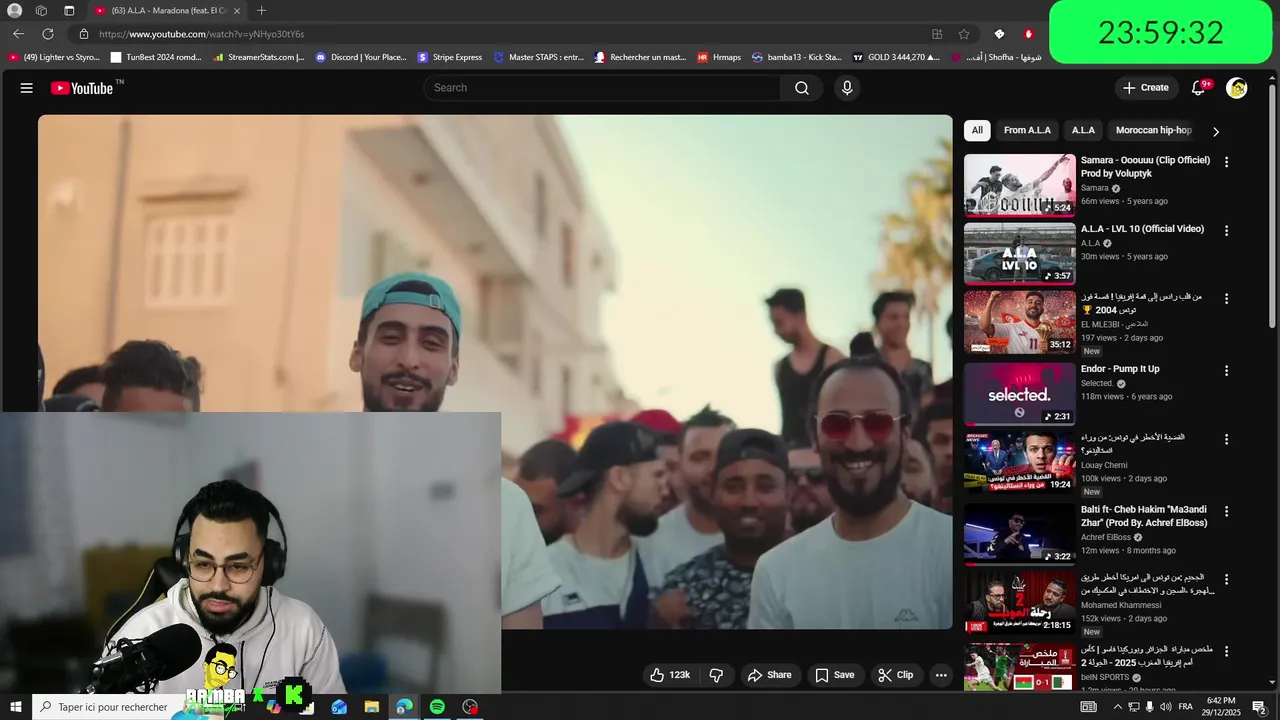Open YouTube notifications bell

click(x=1198, y=88)
